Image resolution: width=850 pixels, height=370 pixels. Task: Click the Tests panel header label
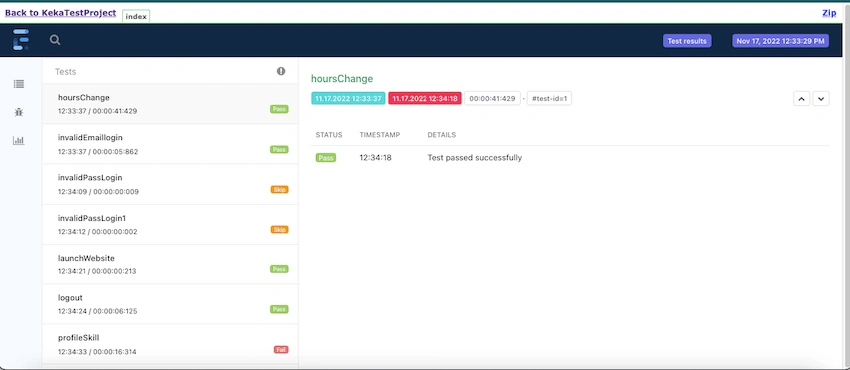(x=66, y=72)
